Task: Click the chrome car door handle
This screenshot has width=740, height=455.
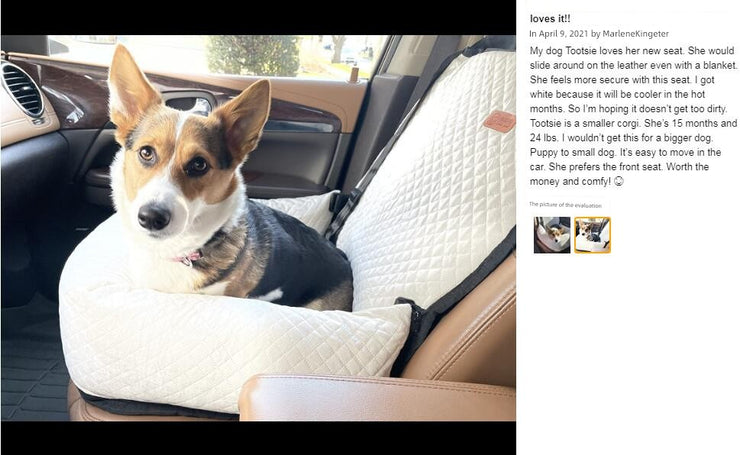Action: (x=189, y=104)
